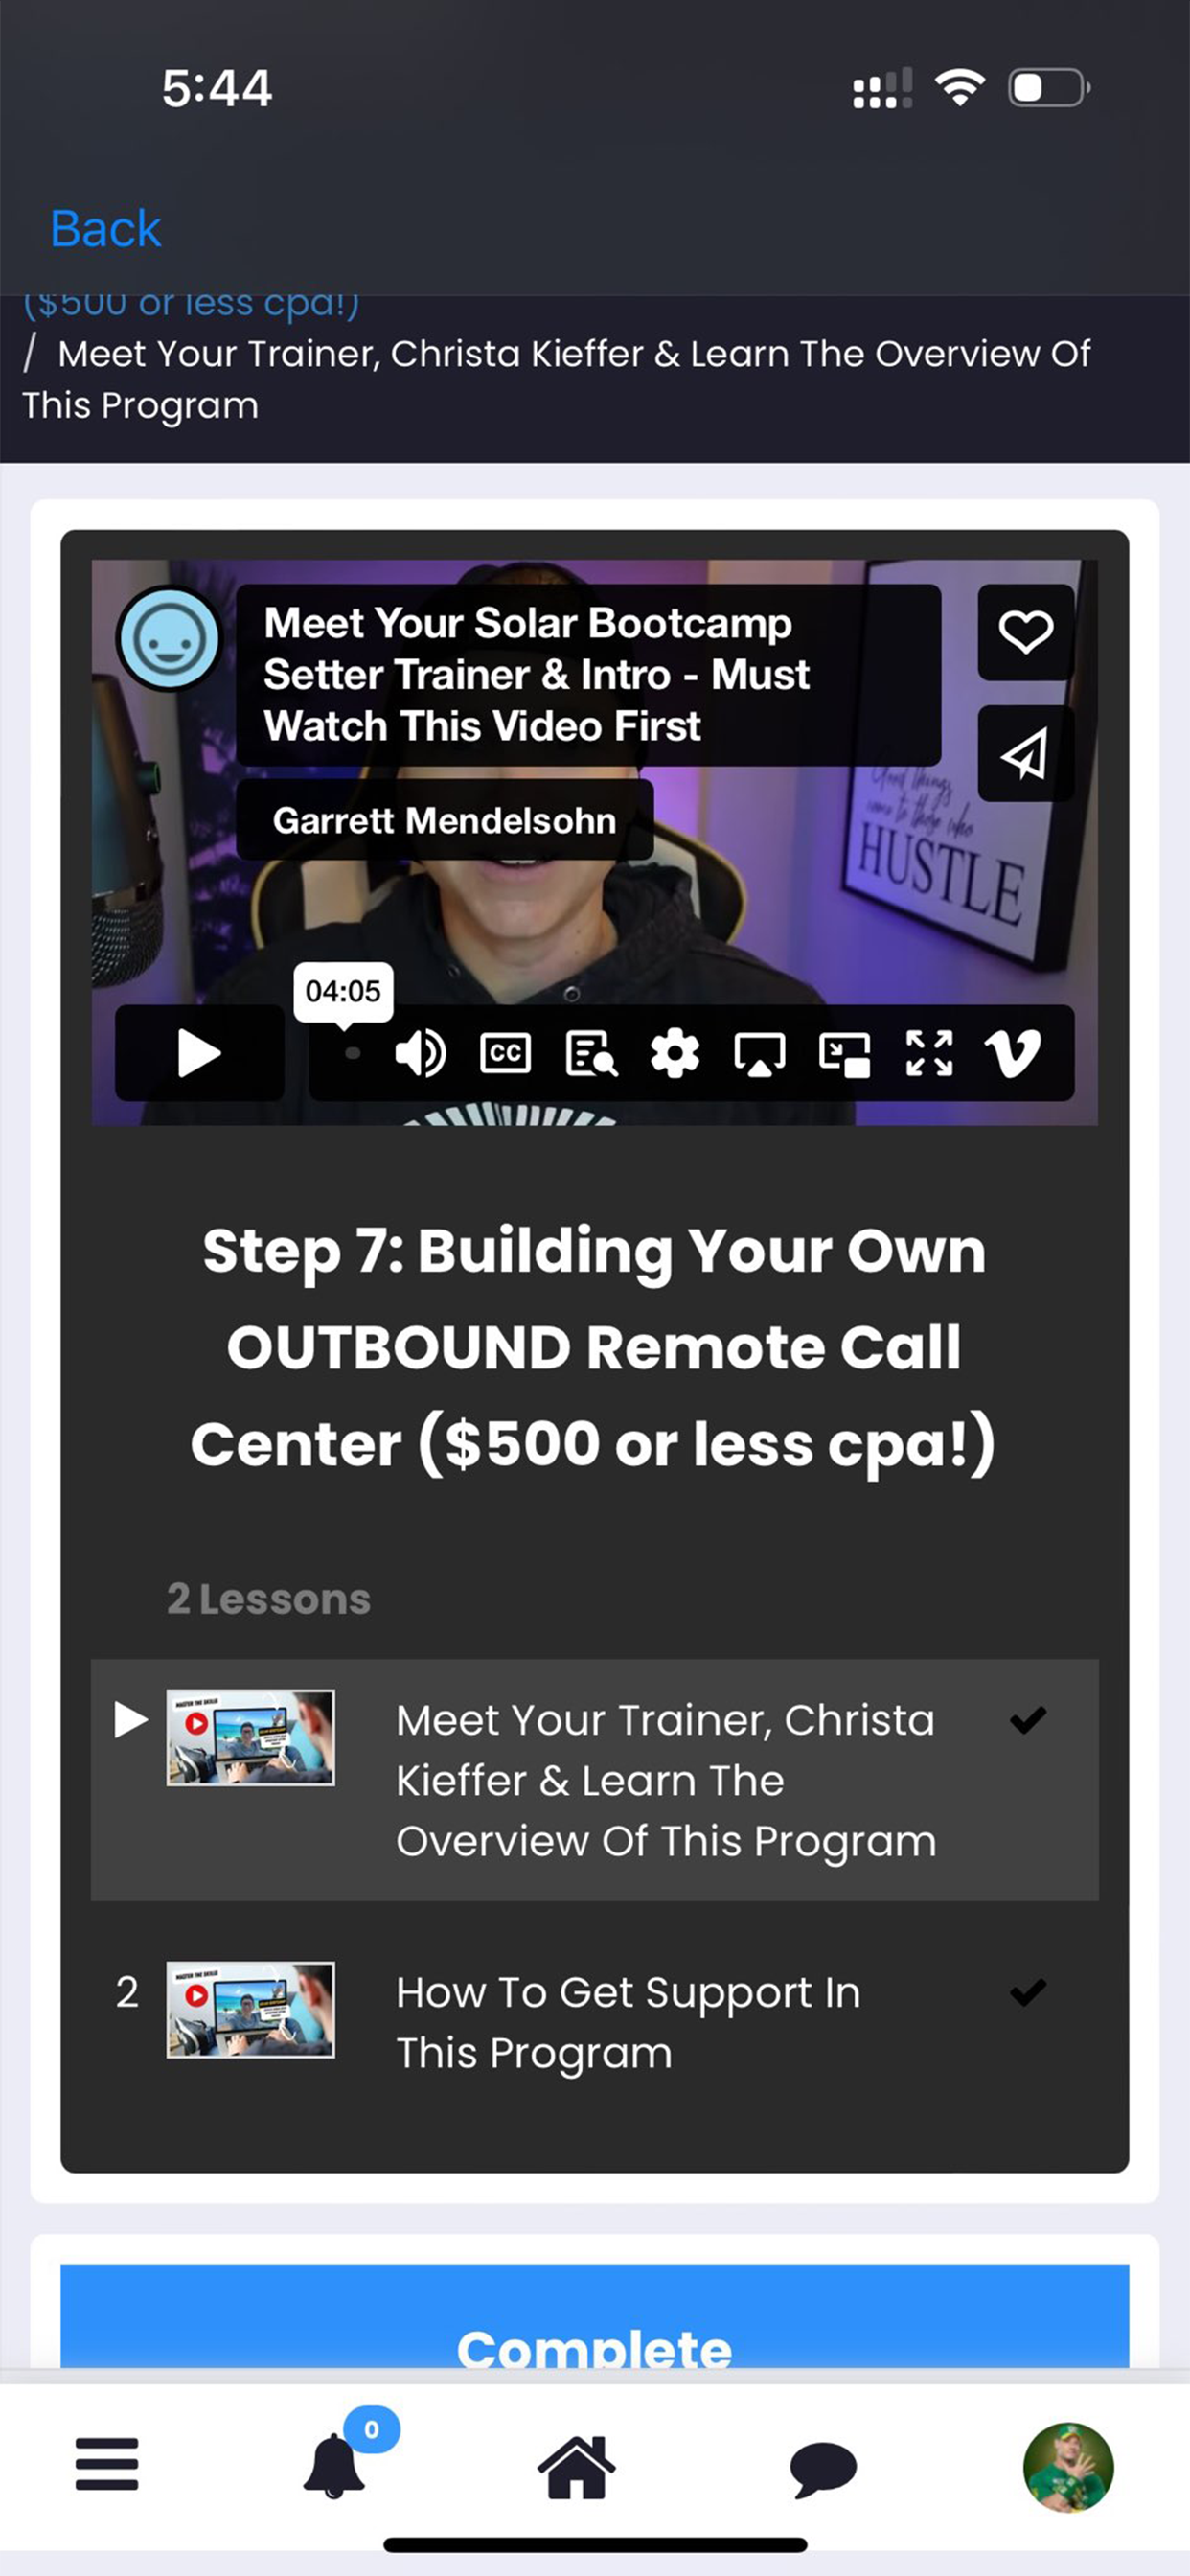The image size is (1190, 2576).
Task: Go Back to previous screen
Action: click(105, 228)
